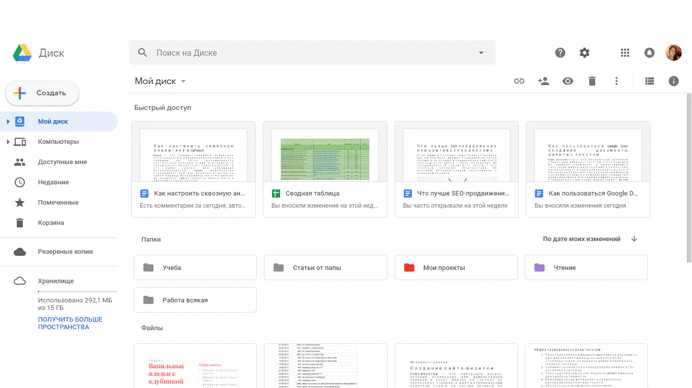Click the folder icon of 'Работа всякая'
This screenshot has height=388, width=692.
click(x=148, y=300)
